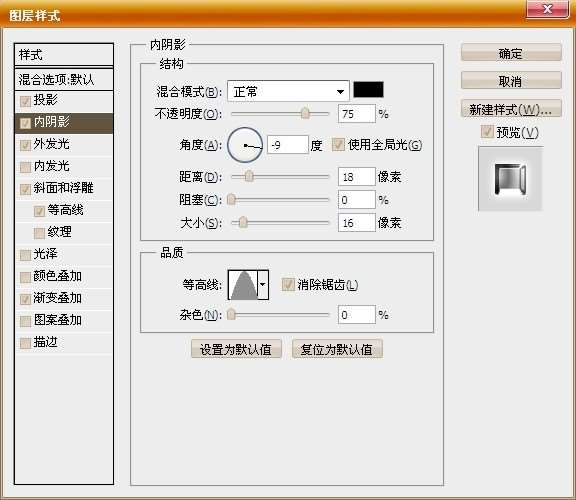The height and width of the screenshot is (500, 576).
Task: Select the 渐变叠加 style row
Action: (64, 299)
